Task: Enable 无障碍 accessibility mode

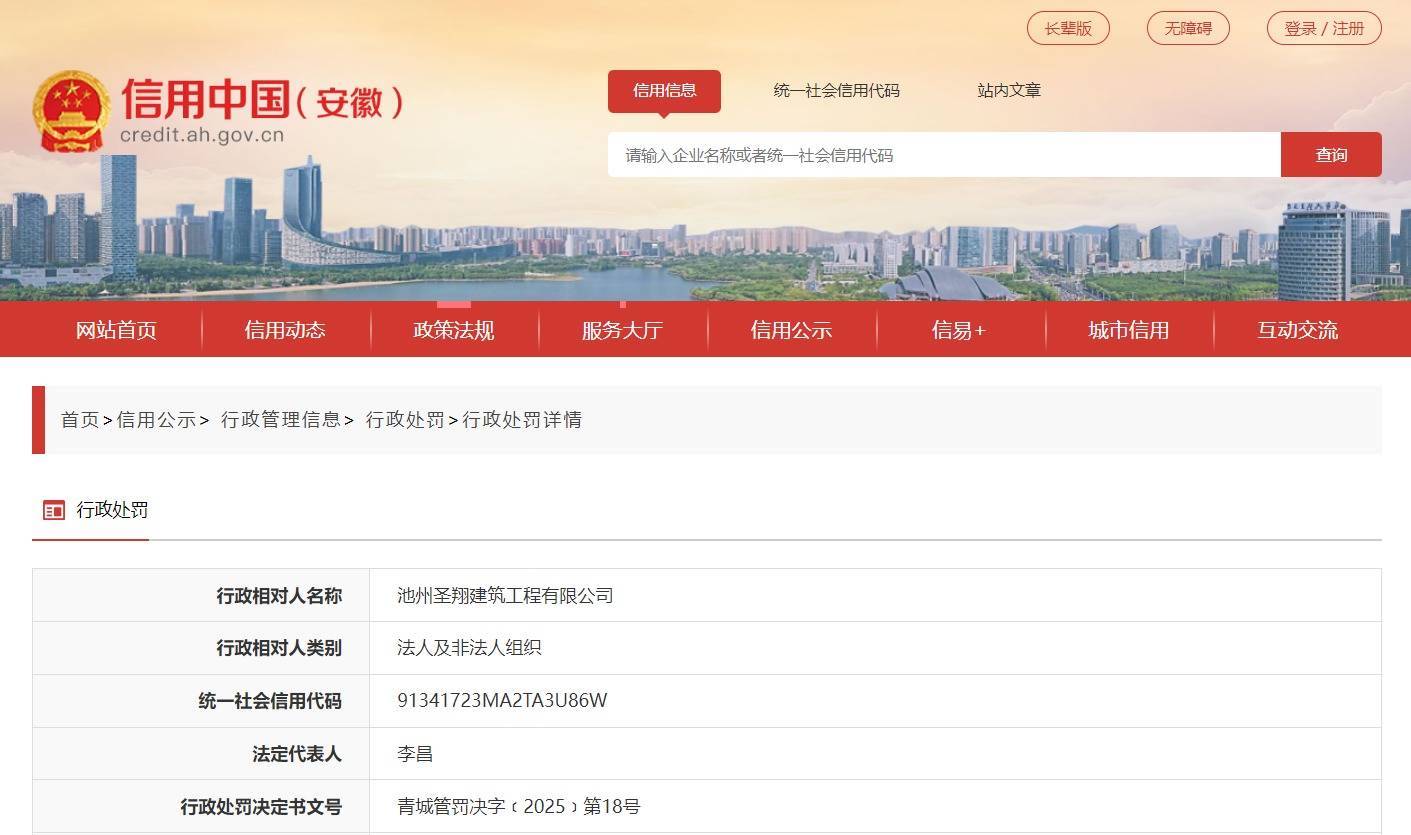Action: click(x=1188, y=28)
